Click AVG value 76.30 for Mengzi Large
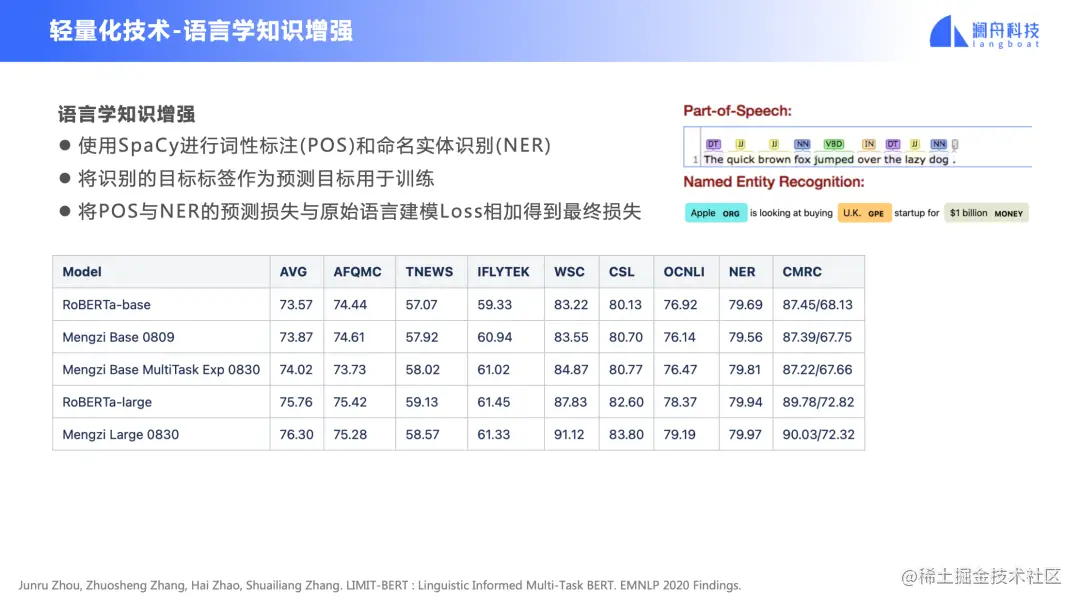This screenshot has height=605, width=1080. (296, 435)
